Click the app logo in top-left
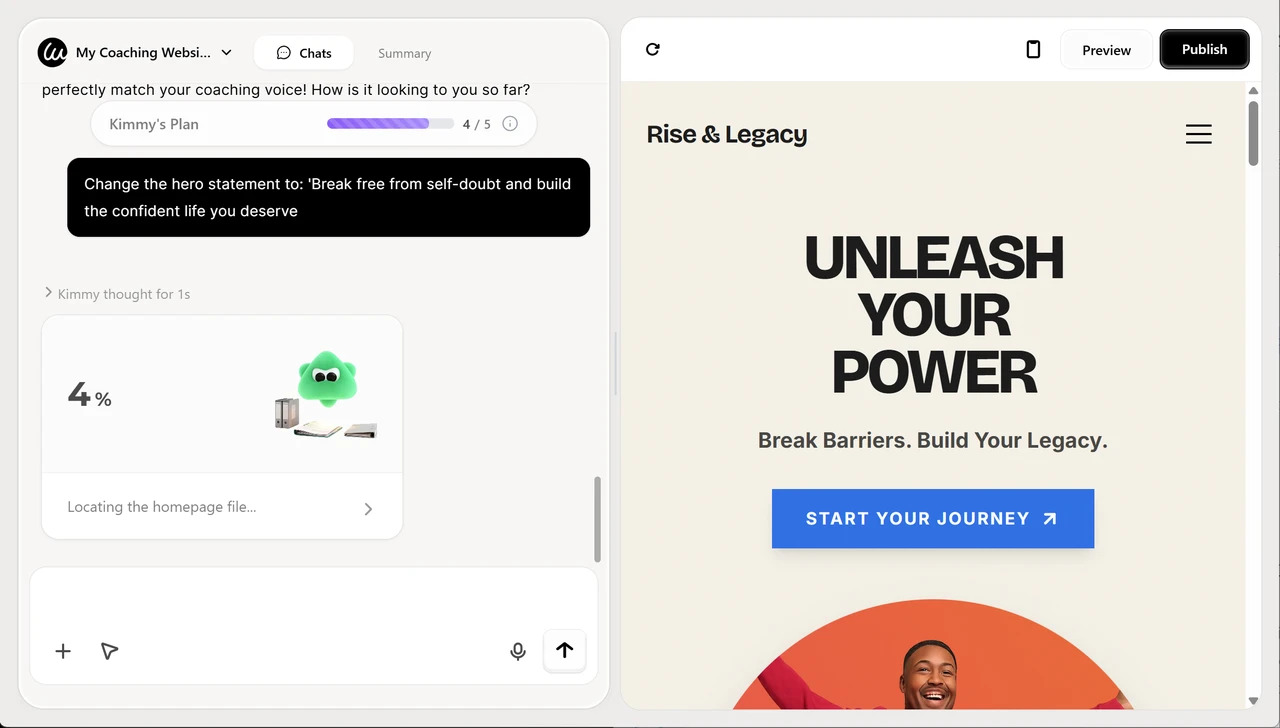The image size is (1280, 728). point(52,52)
